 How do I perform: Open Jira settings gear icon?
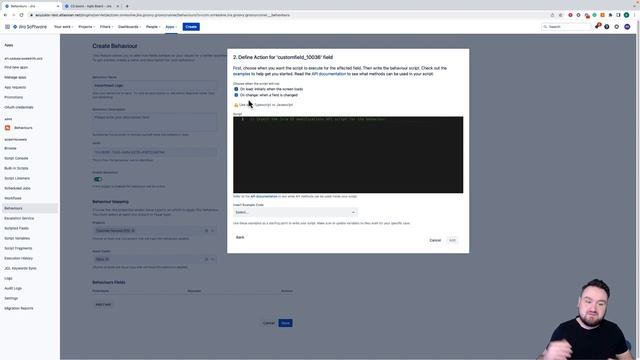pyautogui.click(x=617, y=27)
